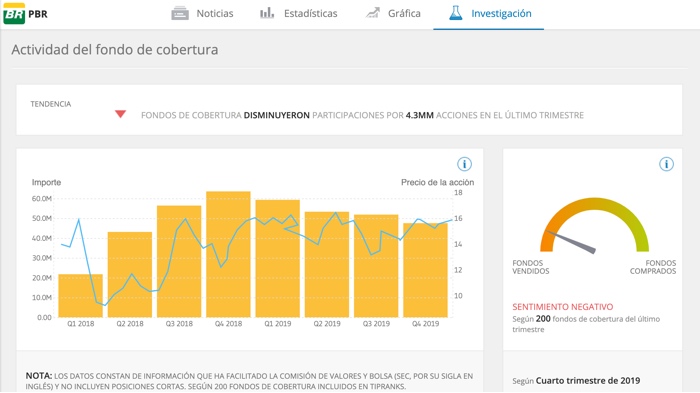Viewport: 700px width, 393px height.
Task: Click the Q2 2018 bar
Action: 129,275
